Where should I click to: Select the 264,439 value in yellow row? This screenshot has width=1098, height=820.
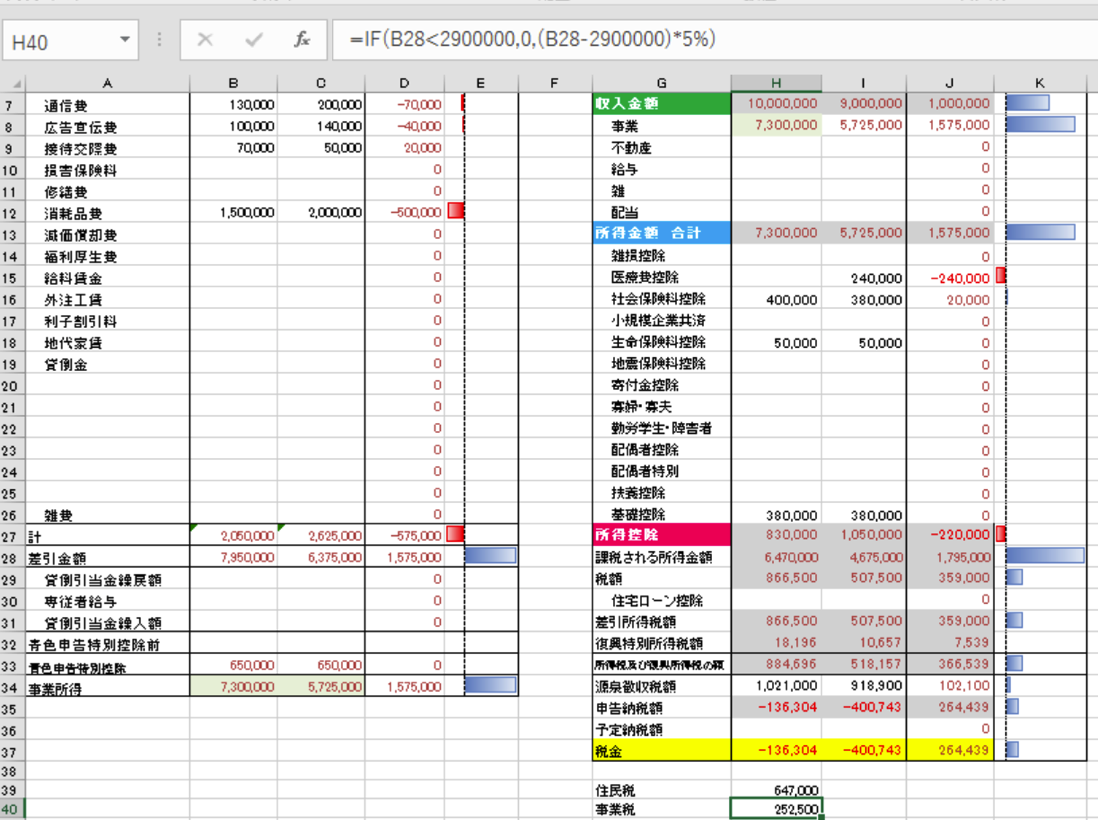(950, 751)
